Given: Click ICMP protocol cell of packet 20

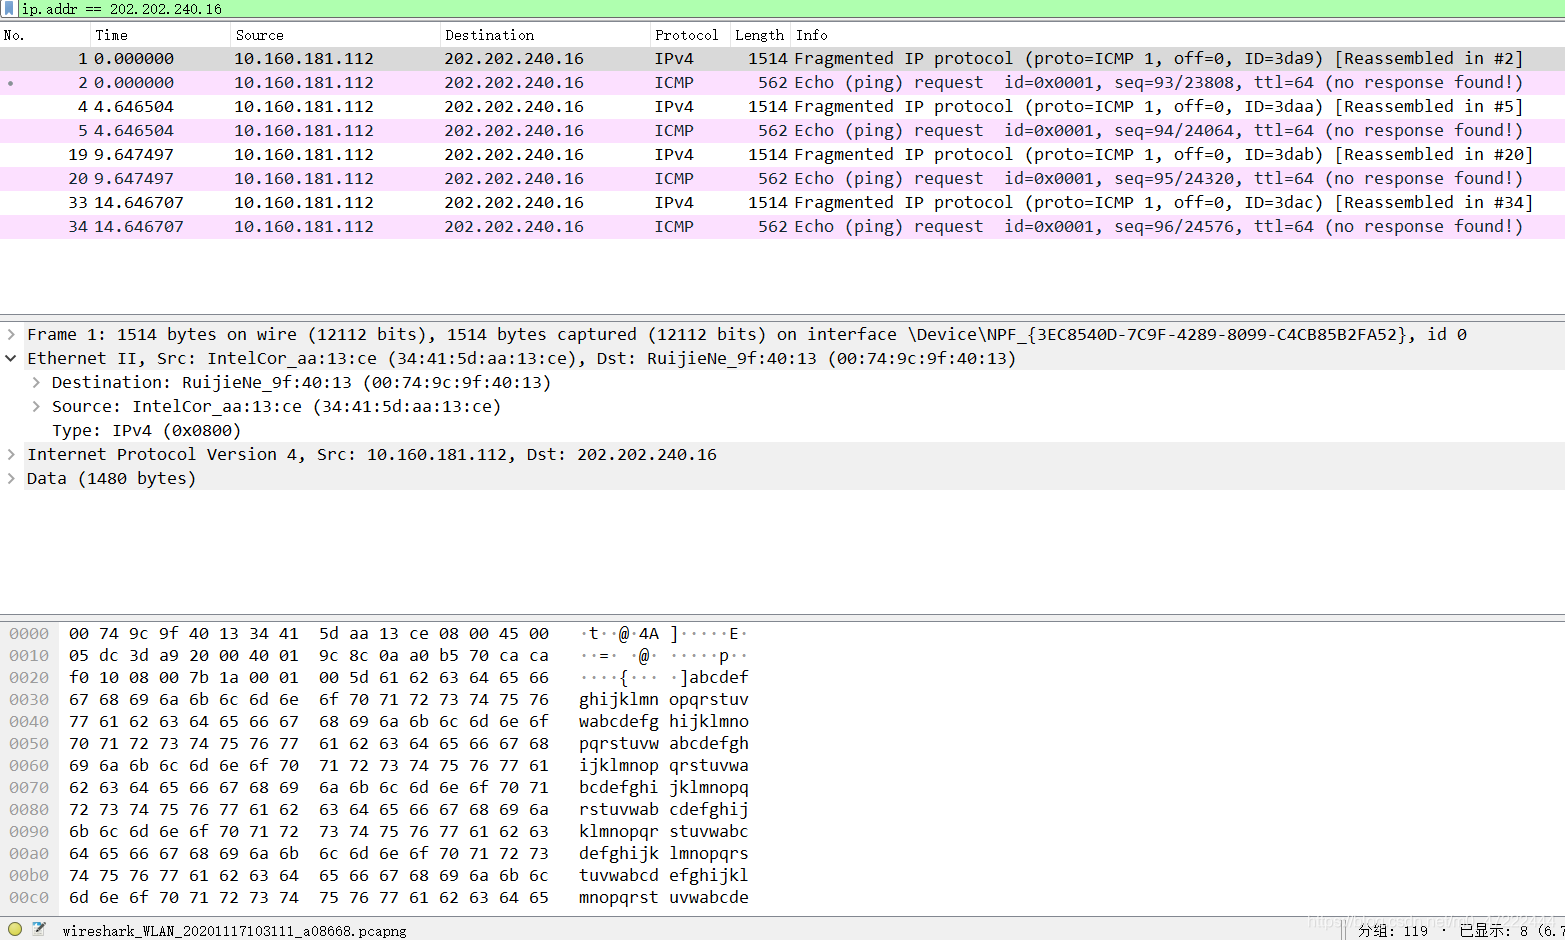Looking at the screenshot, I should [674, 179].
